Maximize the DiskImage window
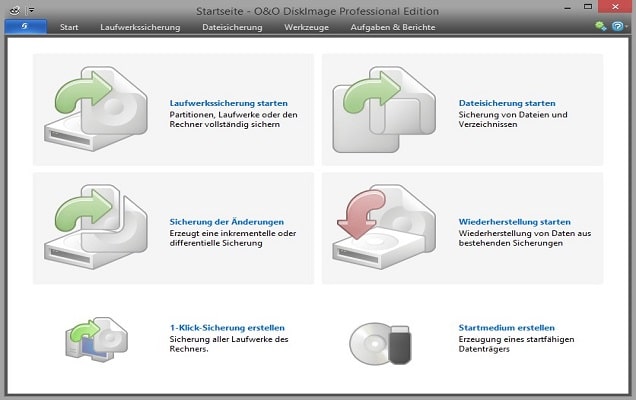636x400 pixels. [x=588, y=7]
